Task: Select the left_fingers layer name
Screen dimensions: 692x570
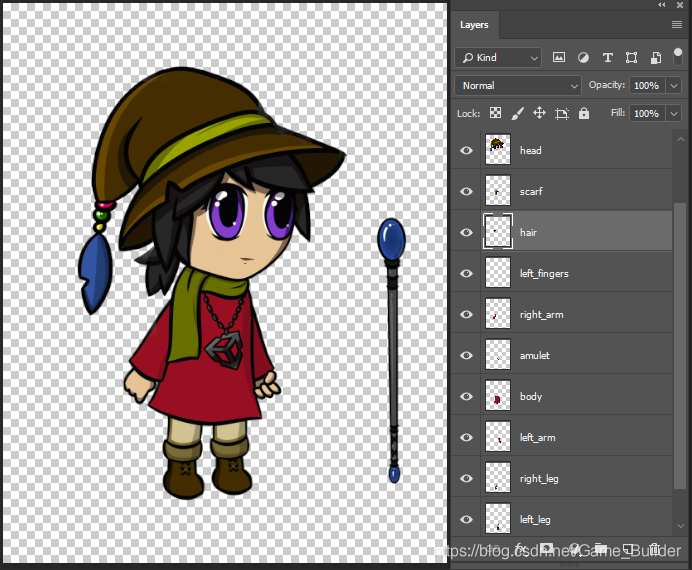Action: pyautogui.click(x=544, y=274)
